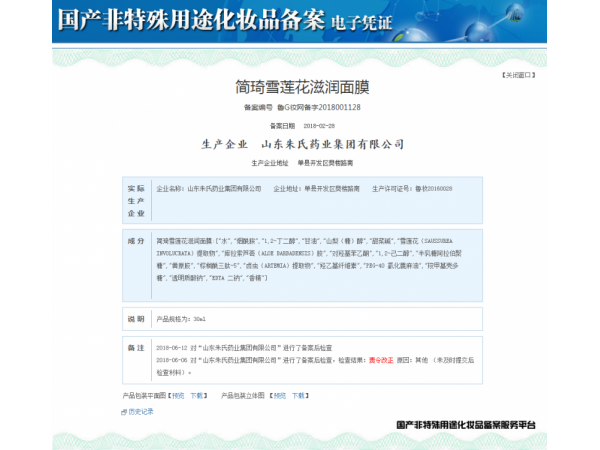The image size is (600, 450).
Task: Click the 2018-06-12 inspection note line
Action: [x=244, y=348]
